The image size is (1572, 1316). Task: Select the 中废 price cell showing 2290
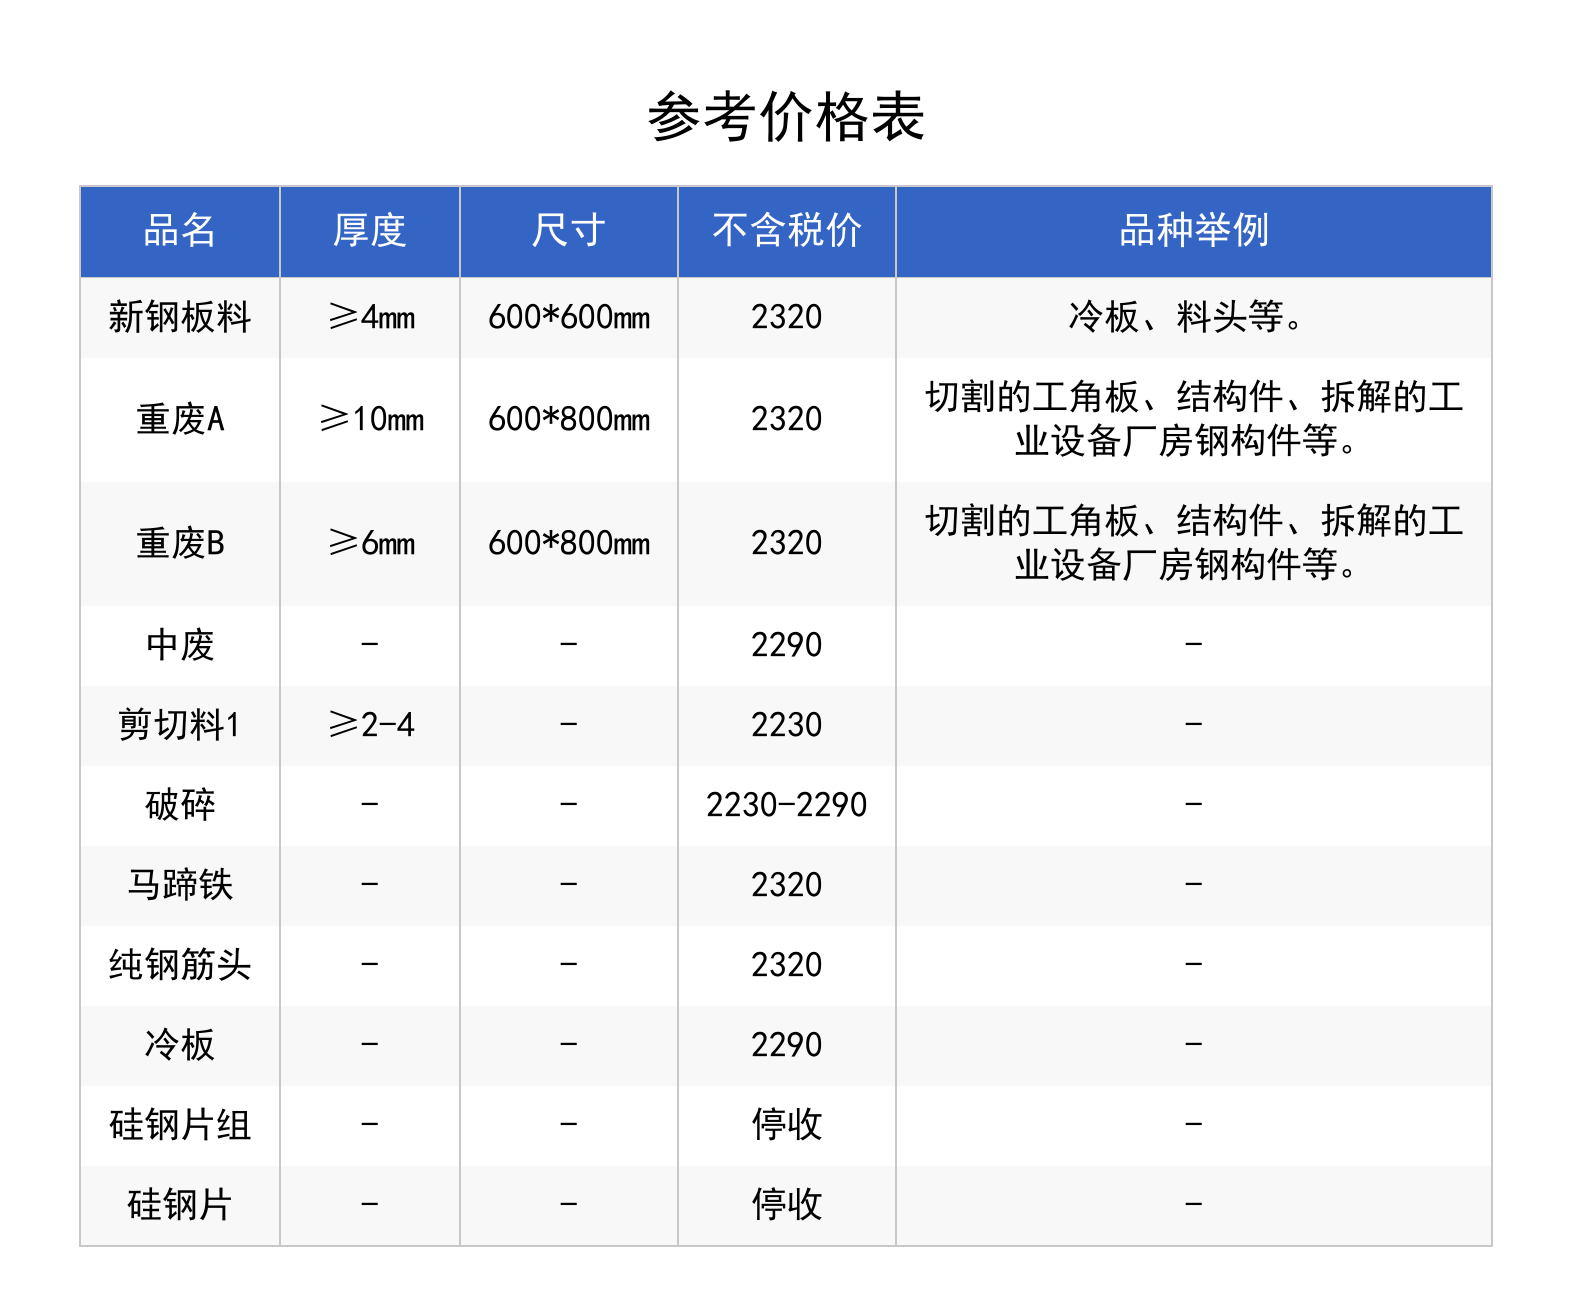(786, 645)
